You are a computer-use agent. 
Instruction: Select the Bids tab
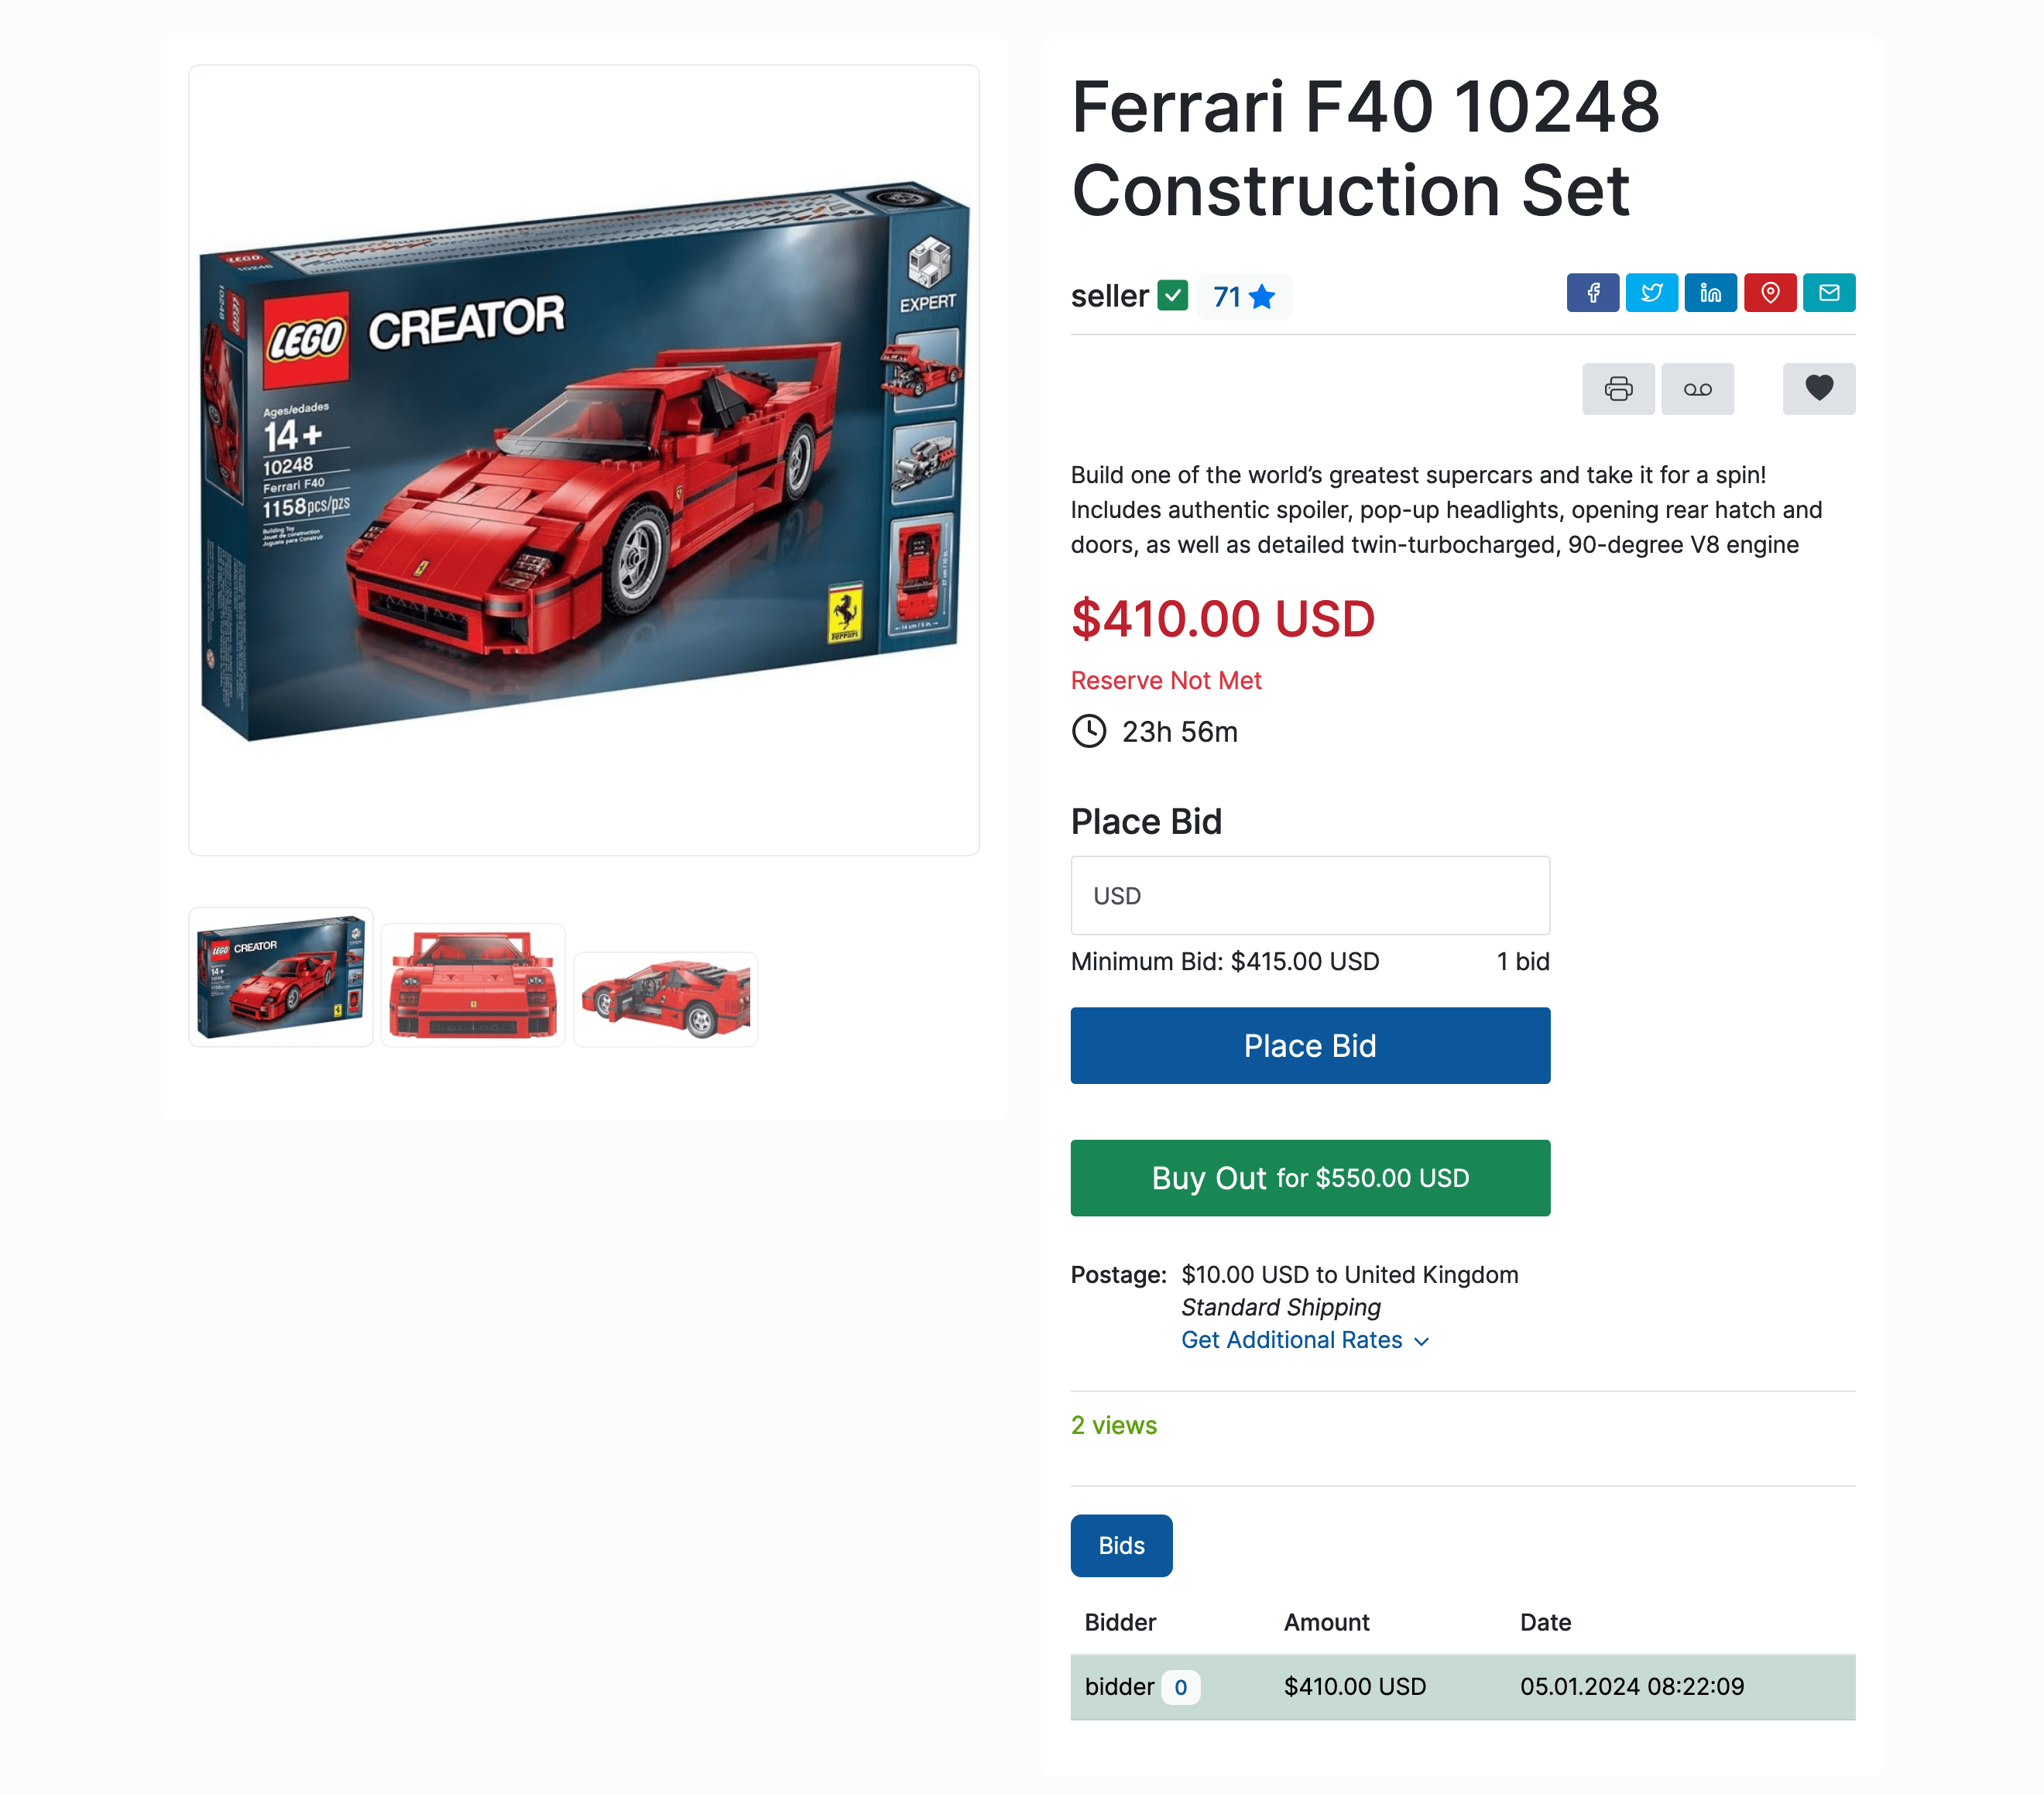tap(1121, 1546)
